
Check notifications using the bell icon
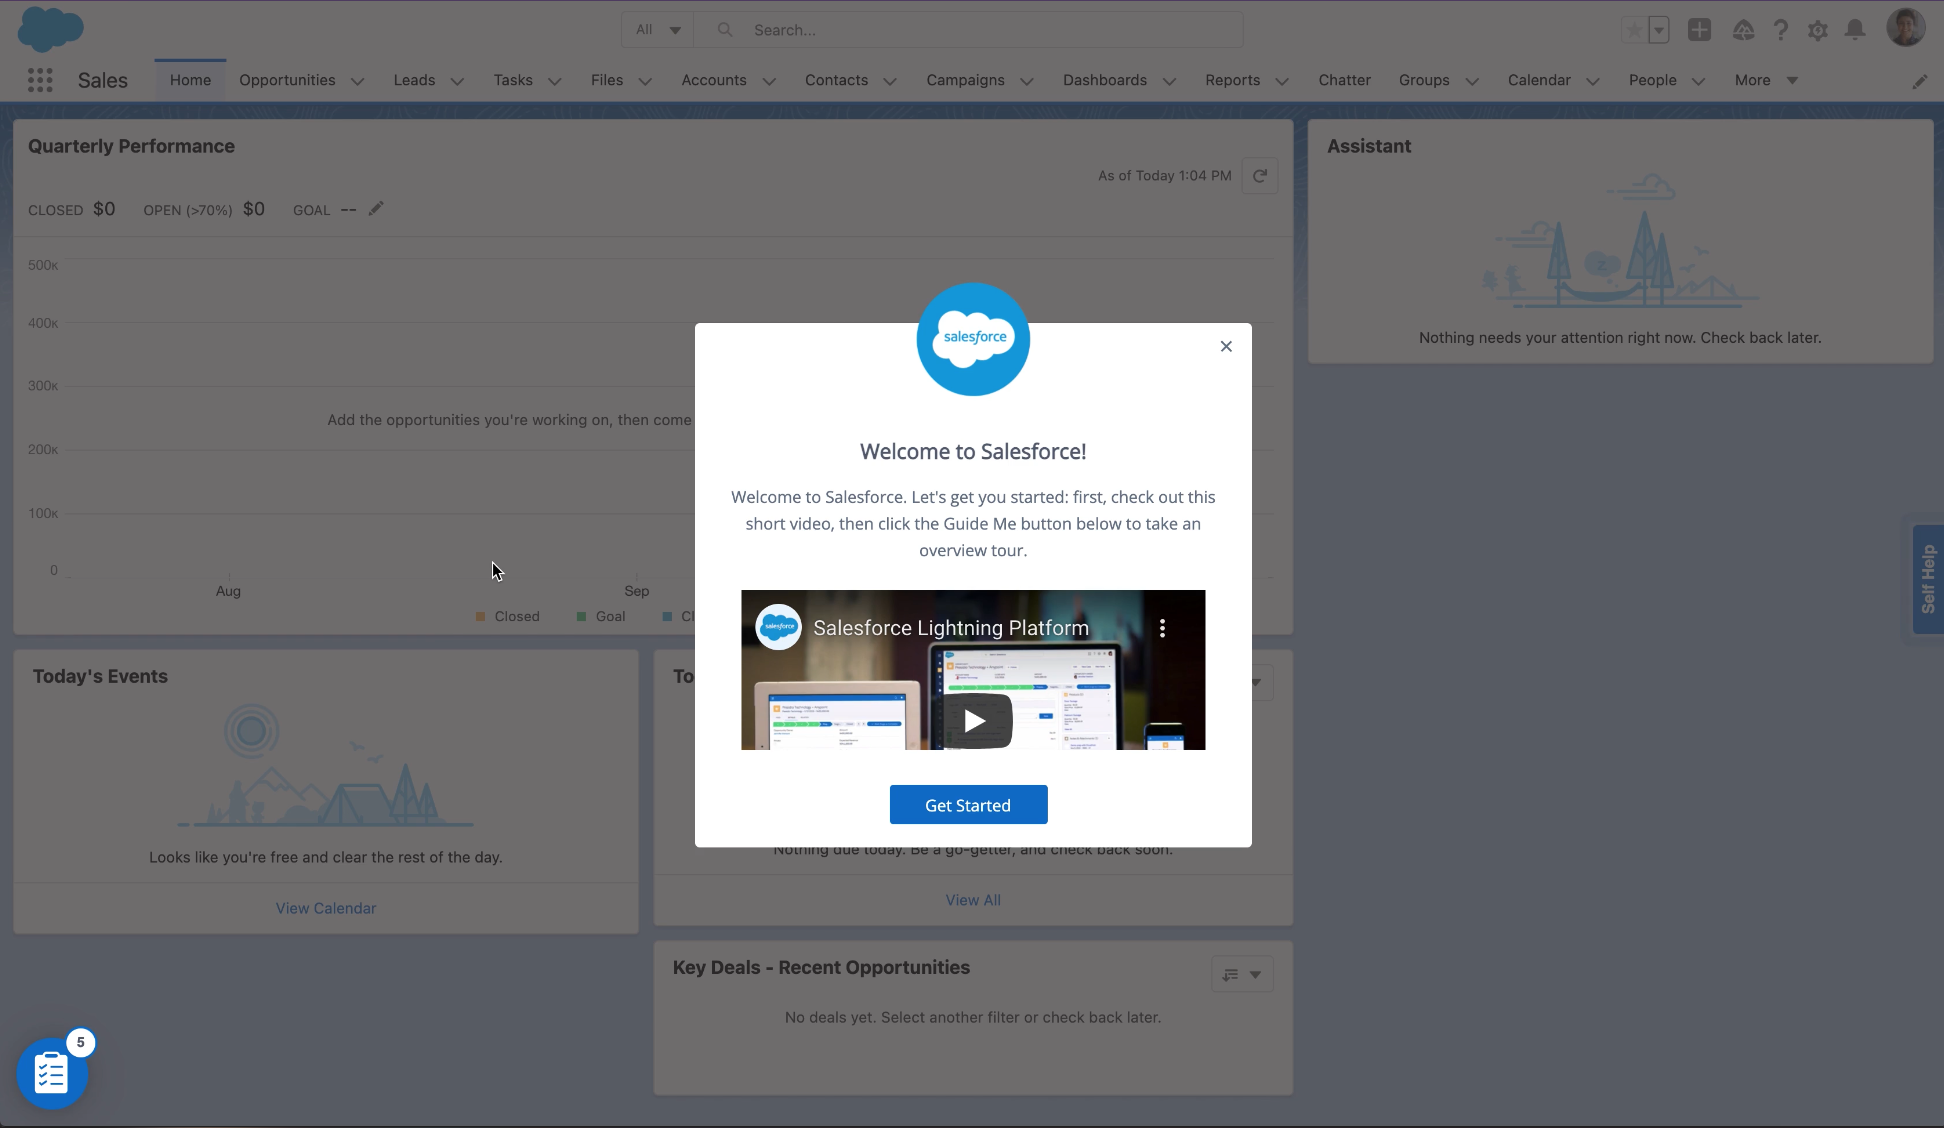tap(1855, 30)
